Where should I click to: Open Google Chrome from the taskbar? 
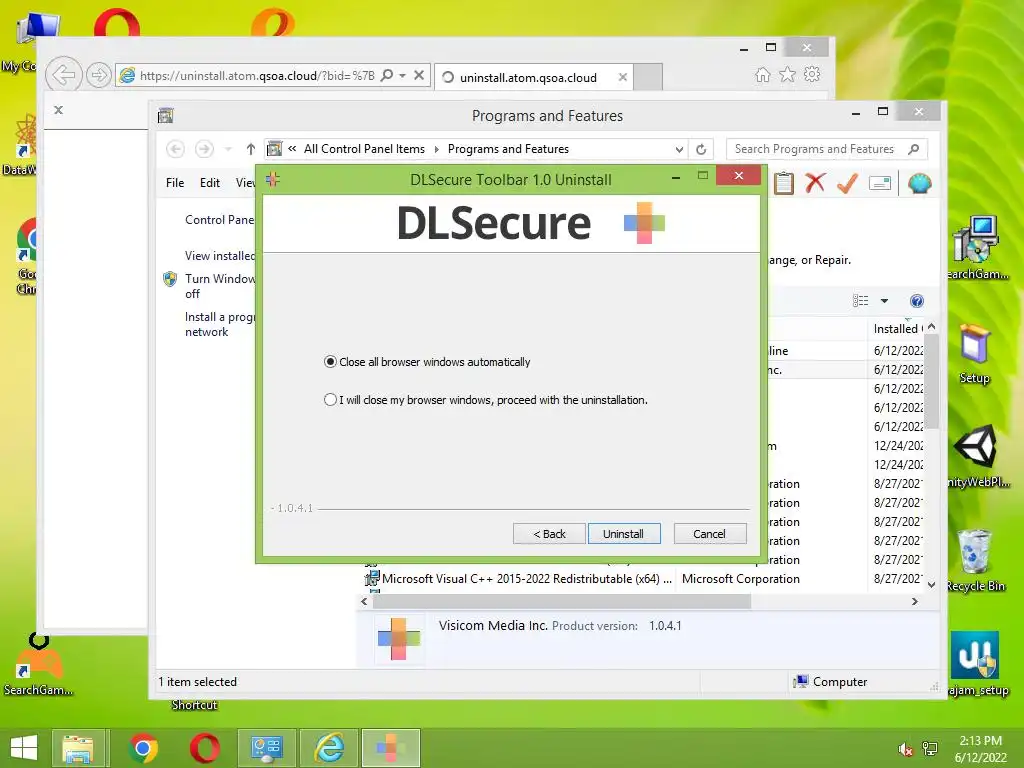143,748
